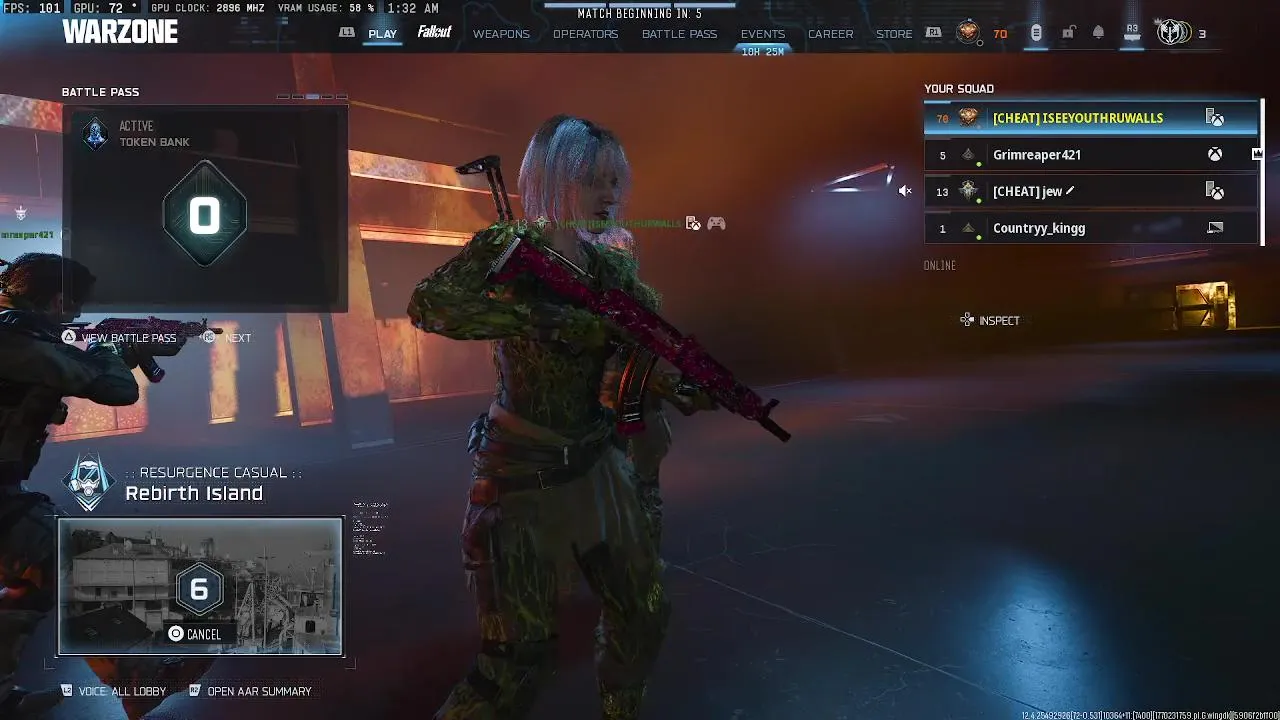Screen dimensions: 1280x720
Task: Click the squad list scrollbar
Action: [1262, 172]
